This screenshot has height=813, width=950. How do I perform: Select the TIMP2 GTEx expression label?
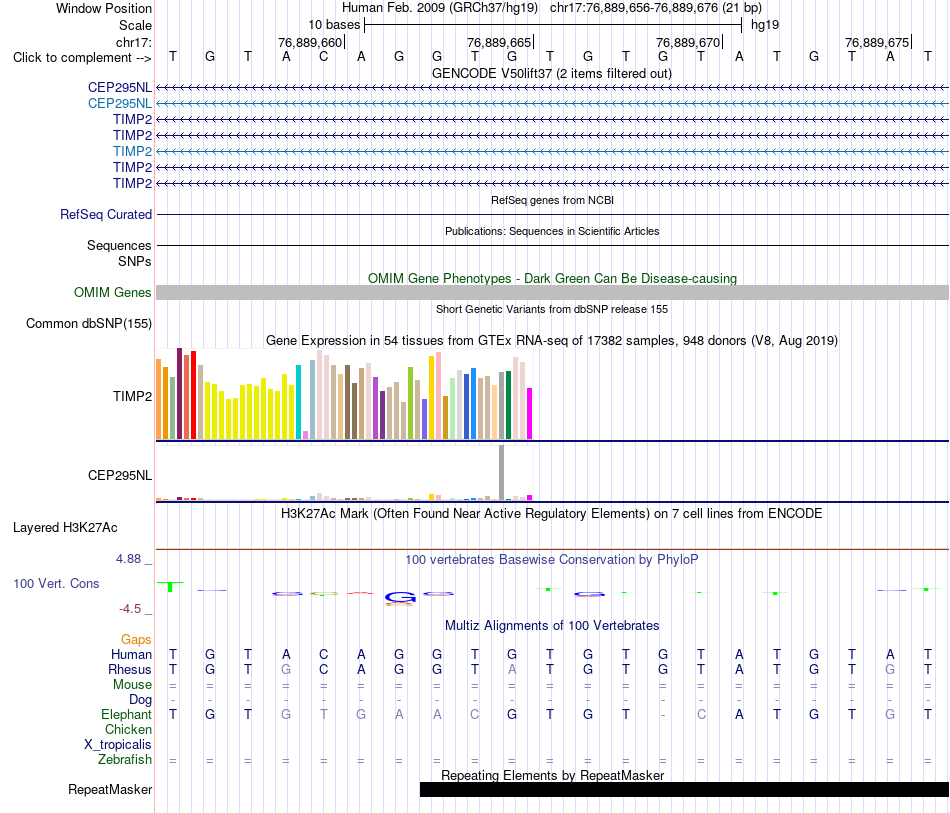[x=132, y=396]
